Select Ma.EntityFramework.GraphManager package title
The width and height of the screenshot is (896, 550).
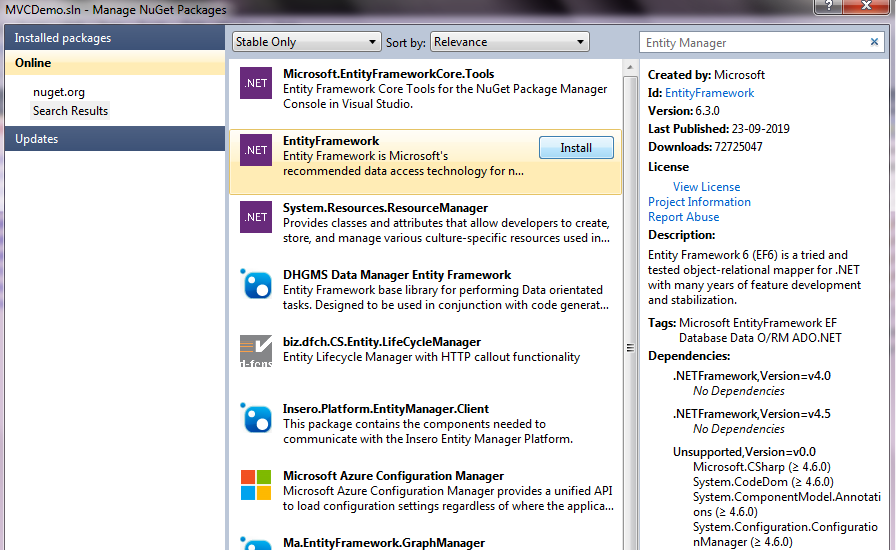[x=383, y=543]
